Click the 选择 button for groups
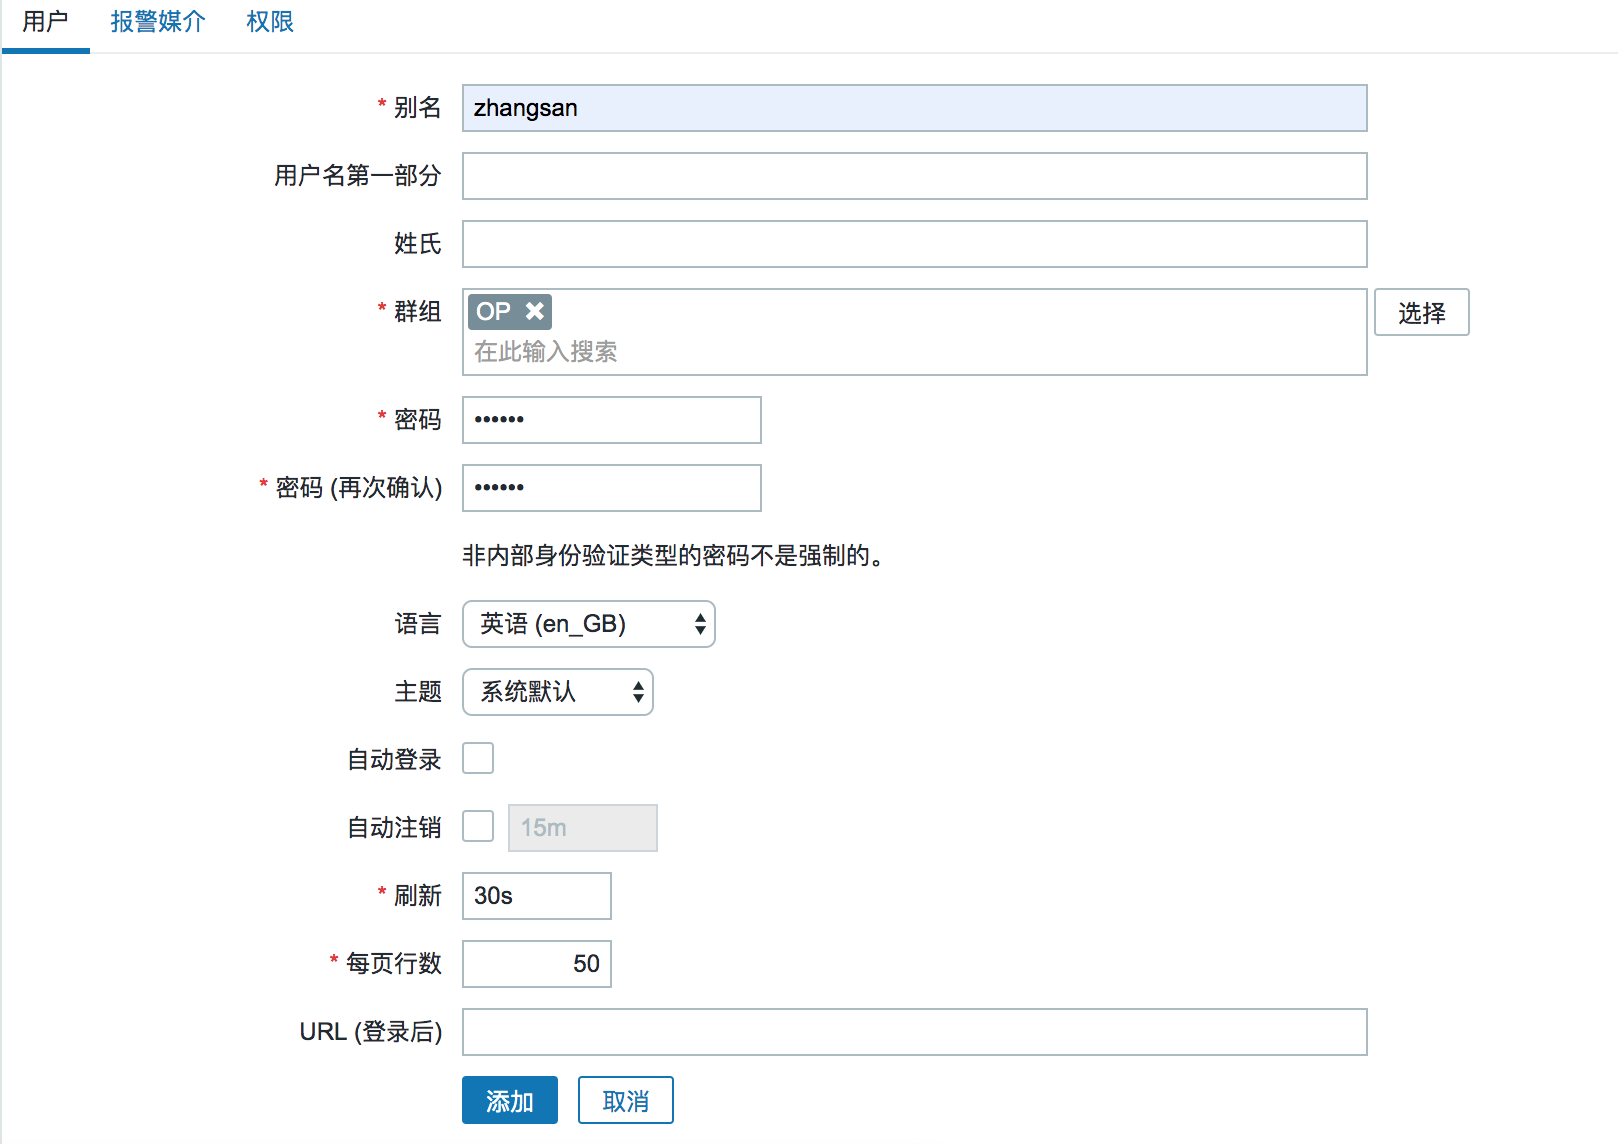This screenshot has height=1144, width=1618. tap(1422, 312)
